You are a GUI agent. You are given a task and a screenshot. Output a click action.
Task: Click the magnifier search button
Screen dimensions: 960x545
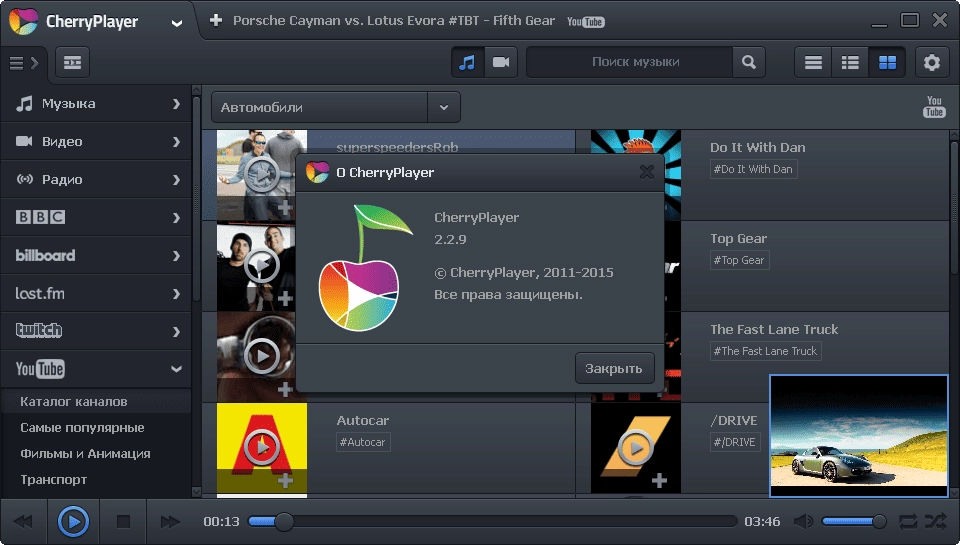(749, 62)
